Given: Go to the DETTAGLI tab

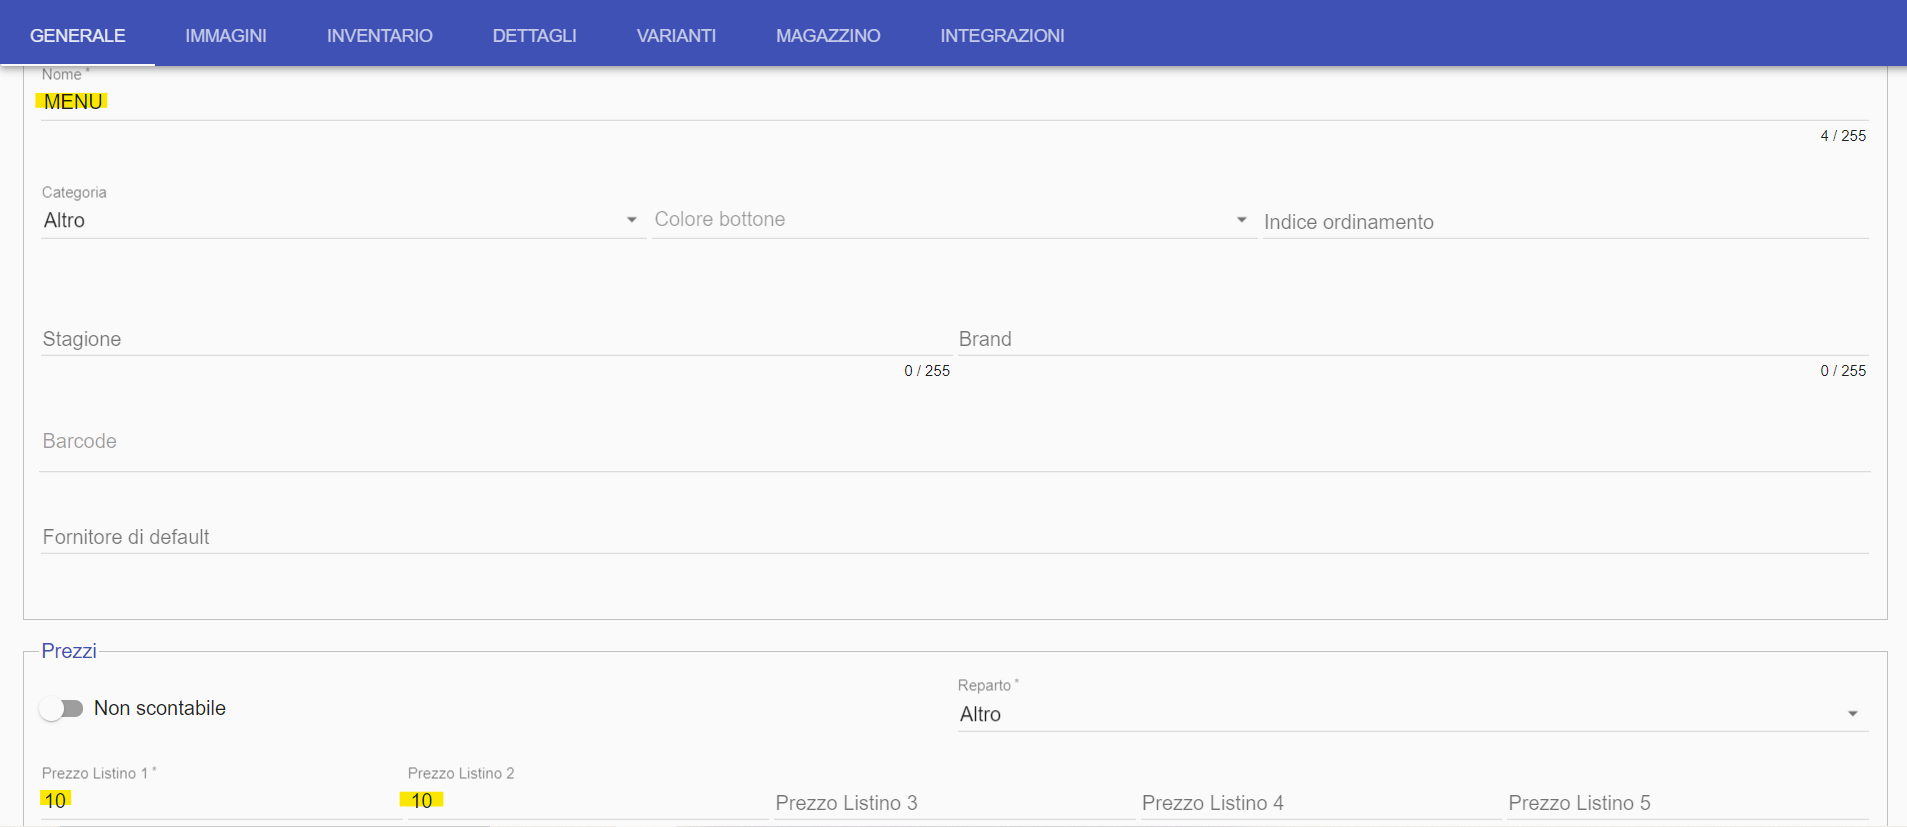Looking at the screenshot, I should pos(534,35).
